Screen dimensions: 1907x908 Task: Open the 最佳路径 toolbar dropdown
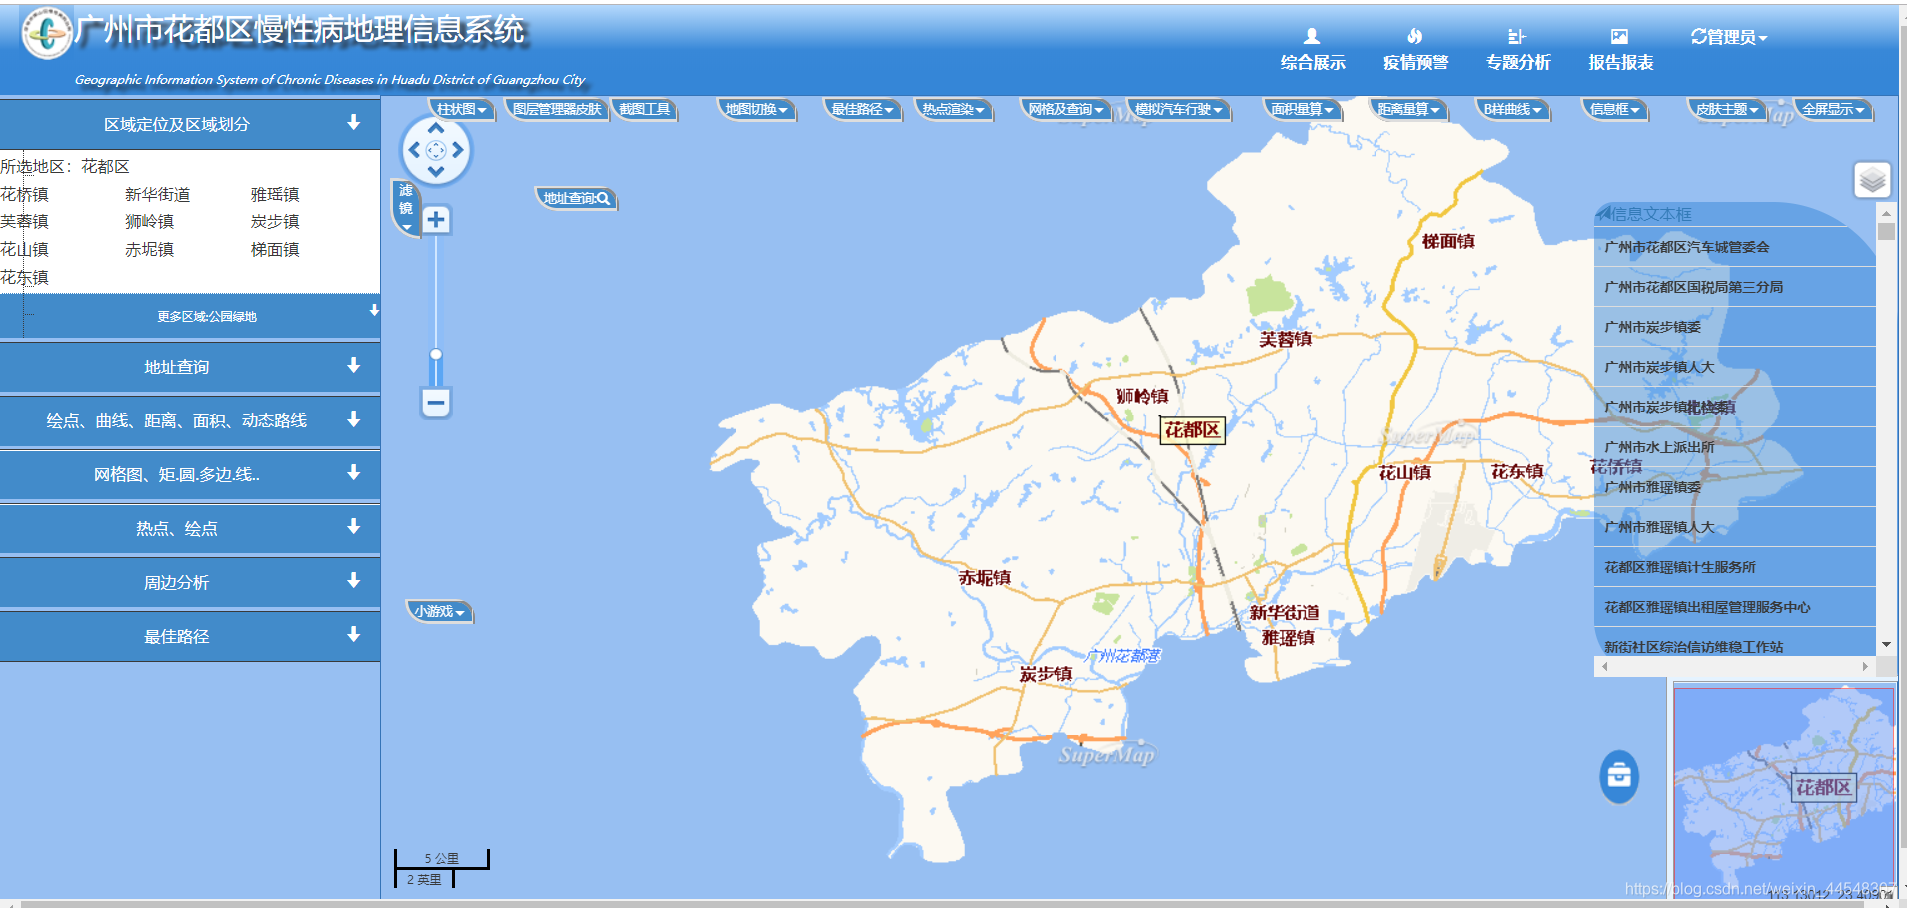tap(863, 109)
